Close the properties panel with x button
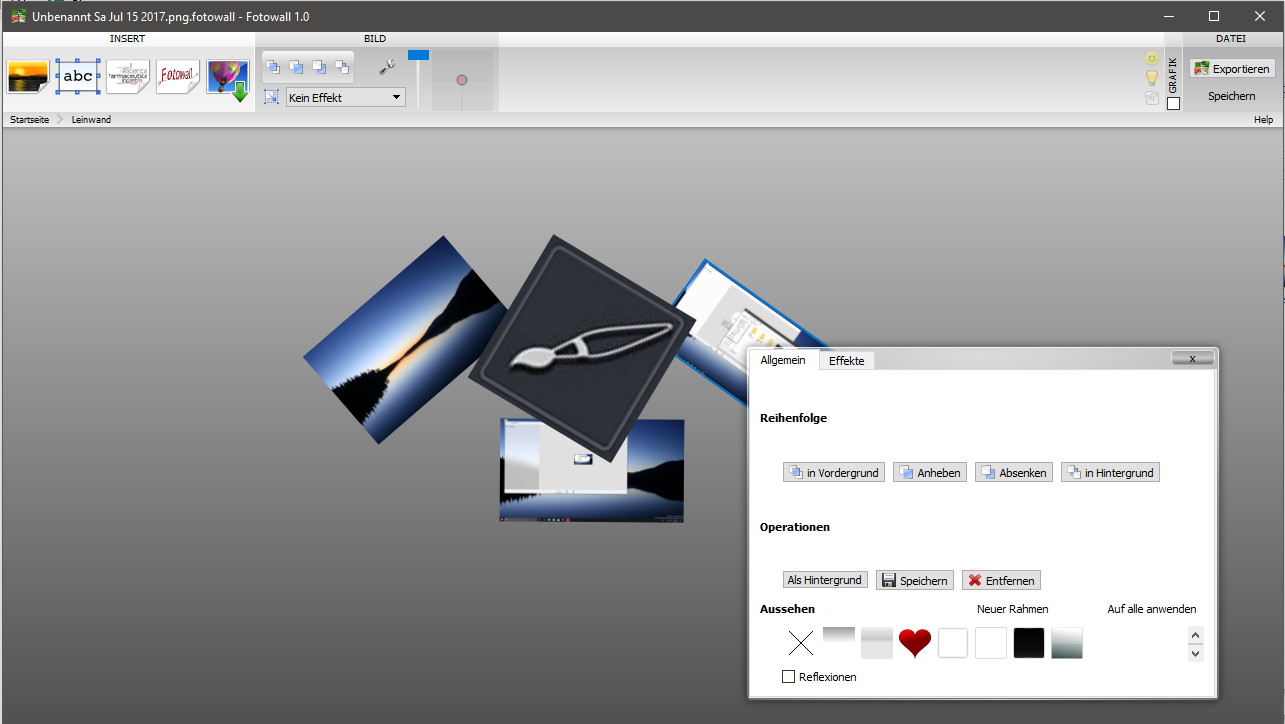 (1192, 358)
